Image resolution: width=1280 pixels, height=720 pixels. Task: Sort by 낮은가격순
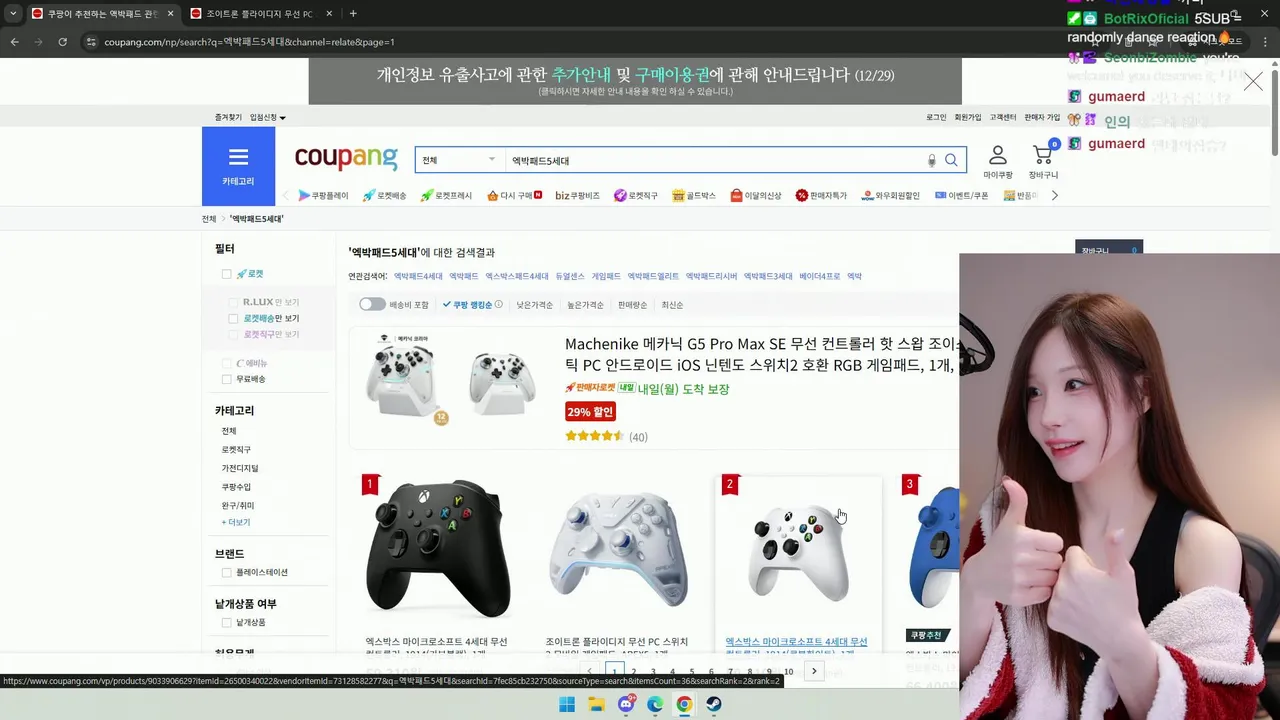click(535, 305)
